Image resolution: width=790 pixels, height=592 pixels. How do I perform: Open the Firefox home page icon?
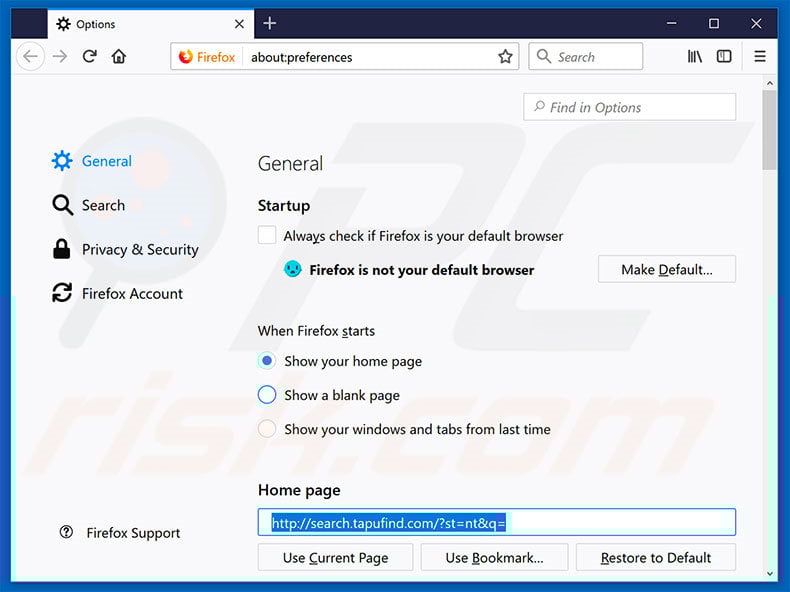click(x=119, y=56)
